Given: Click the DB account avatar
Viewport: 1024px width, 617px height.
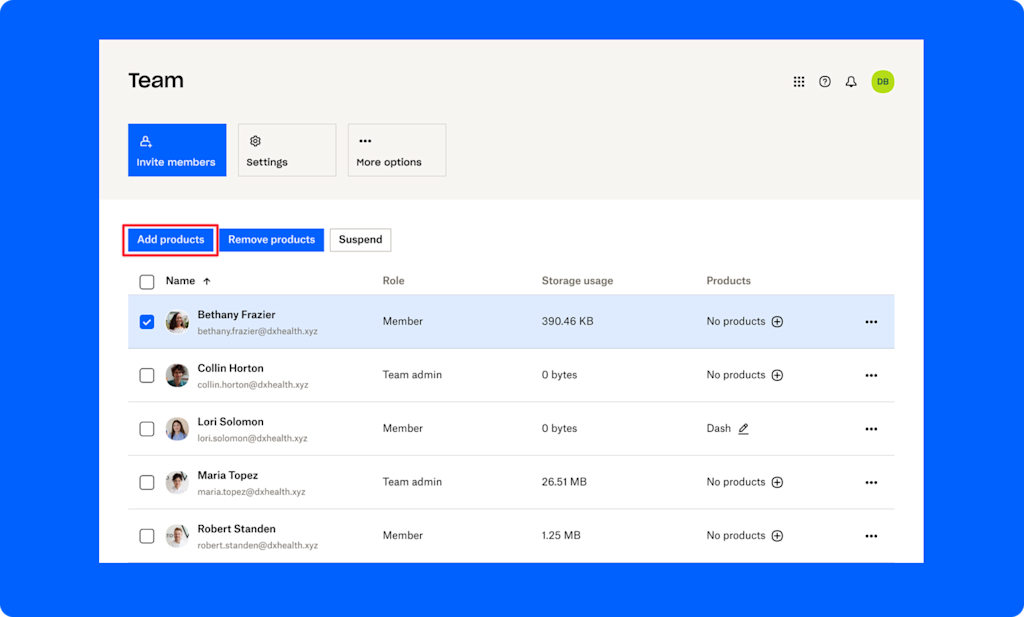Looking at the screenshot, I should pos(882,81).
